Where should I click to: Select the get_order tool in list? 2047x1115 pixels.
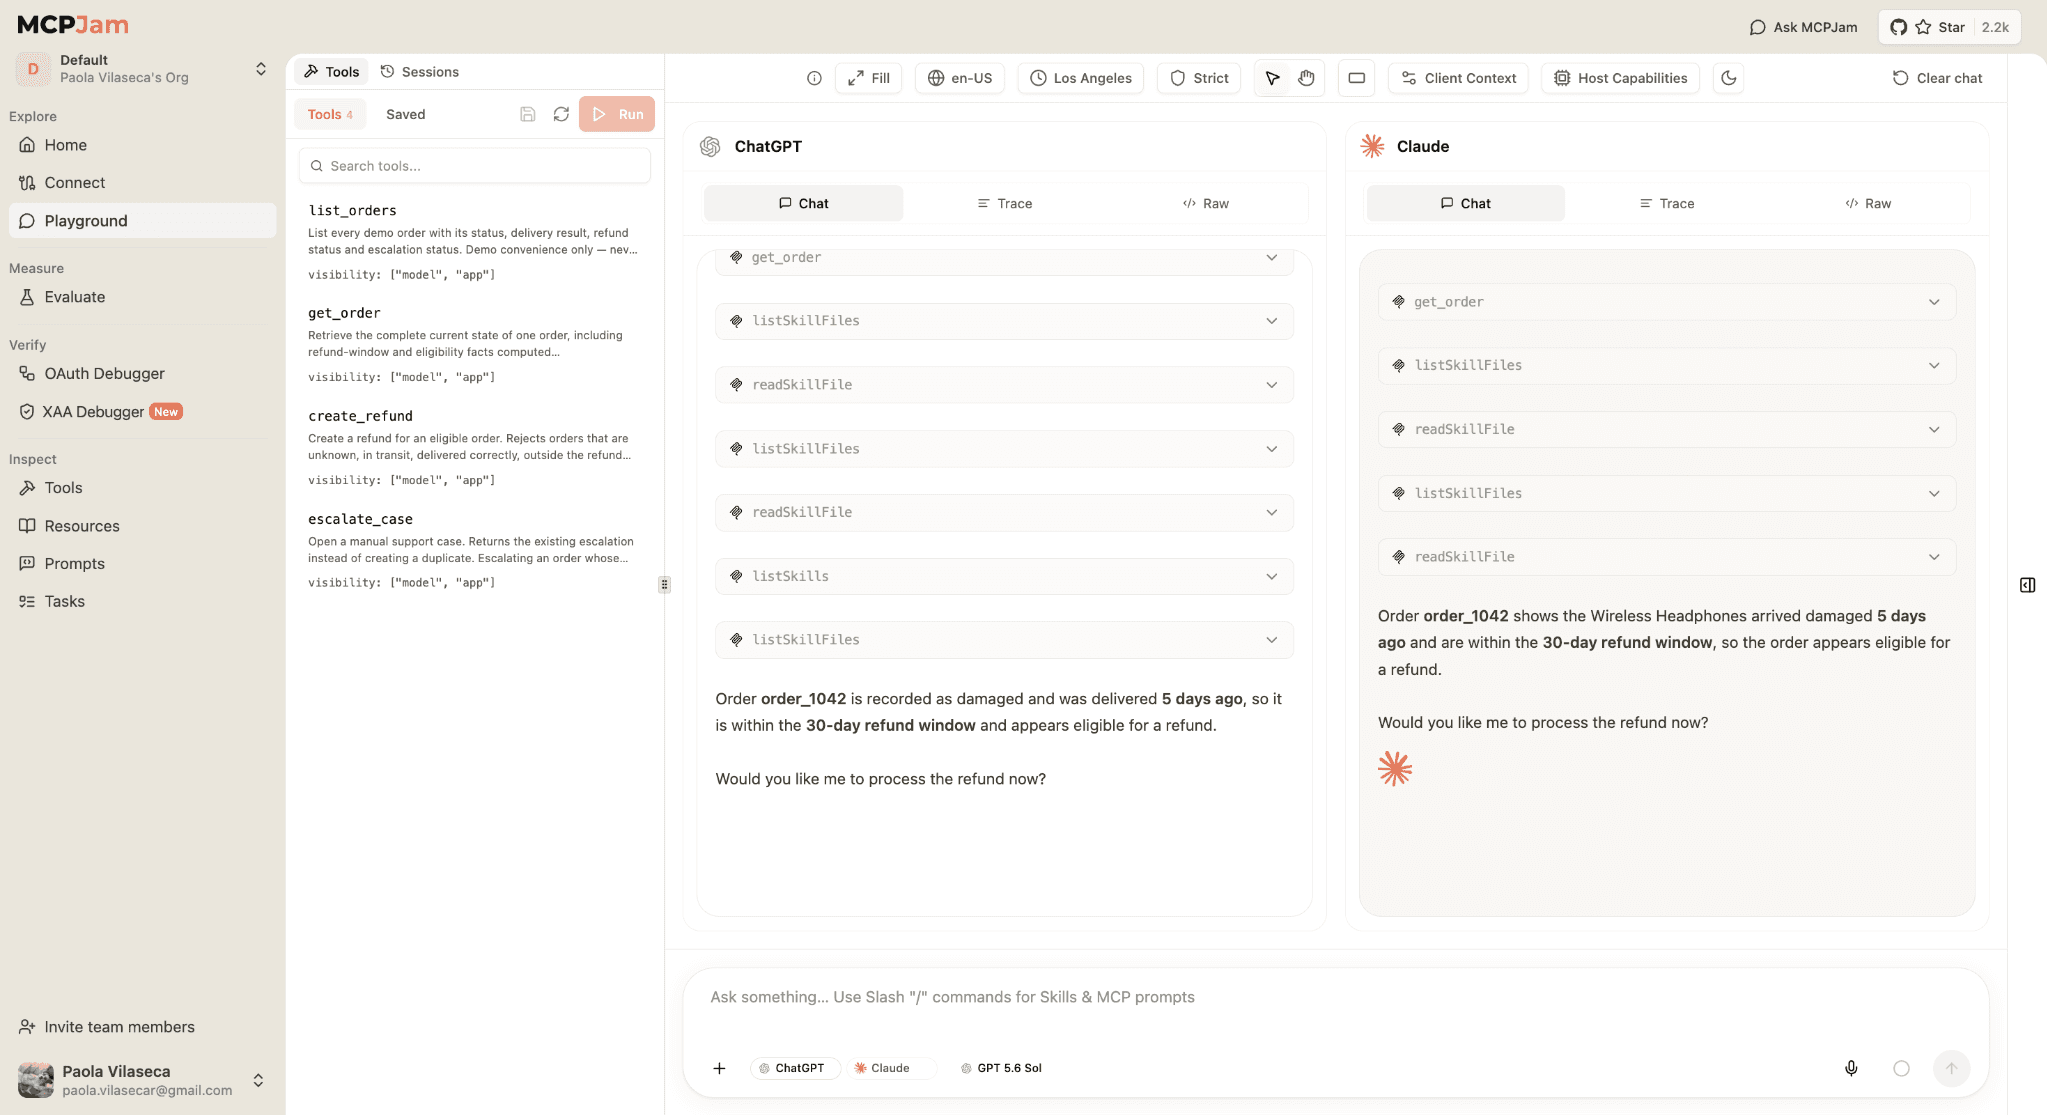click(475, 344)
